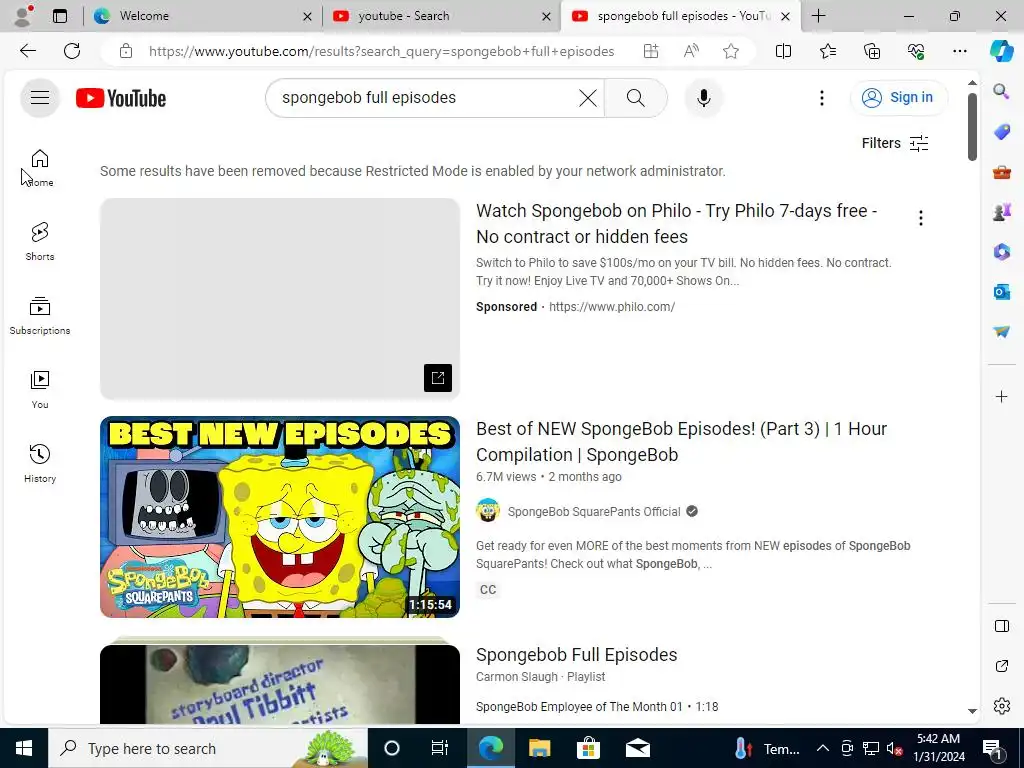Open the Watch Spongebob on Philo ad title
Viewport: 1024px width, 768px height.
tap(676, 223)
